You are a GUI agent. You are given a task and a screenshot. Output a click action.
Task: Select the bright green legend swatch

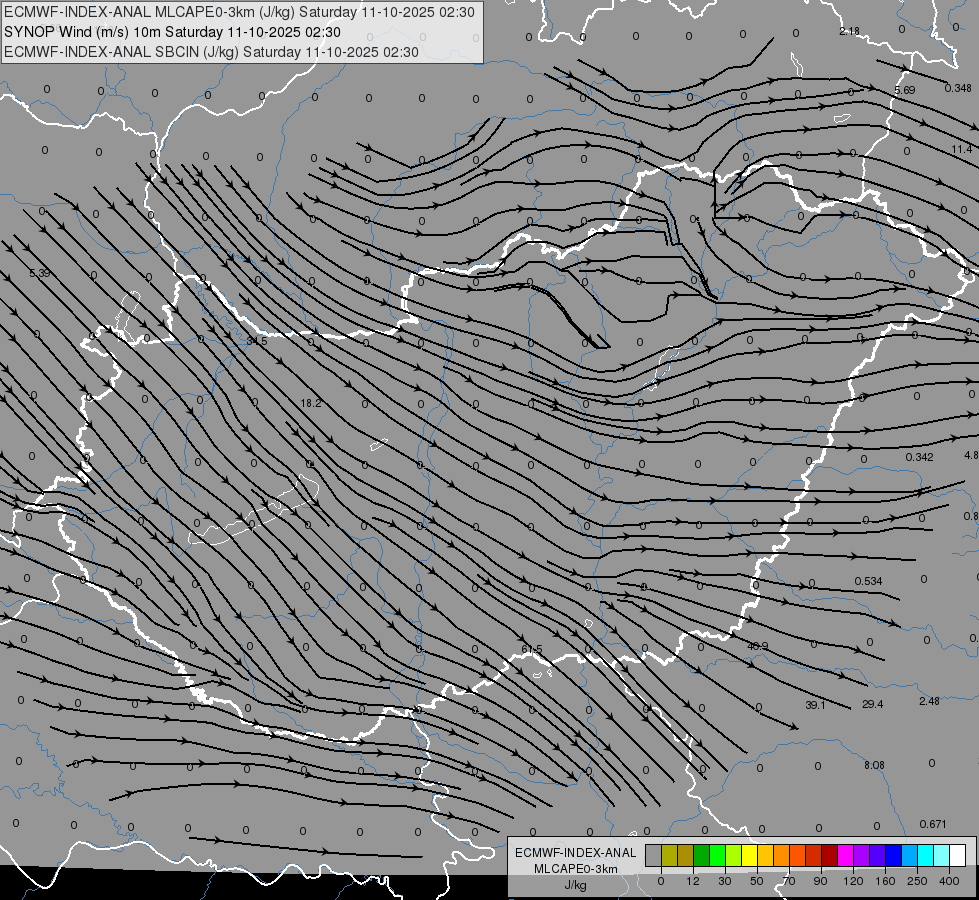coord(717,856)
